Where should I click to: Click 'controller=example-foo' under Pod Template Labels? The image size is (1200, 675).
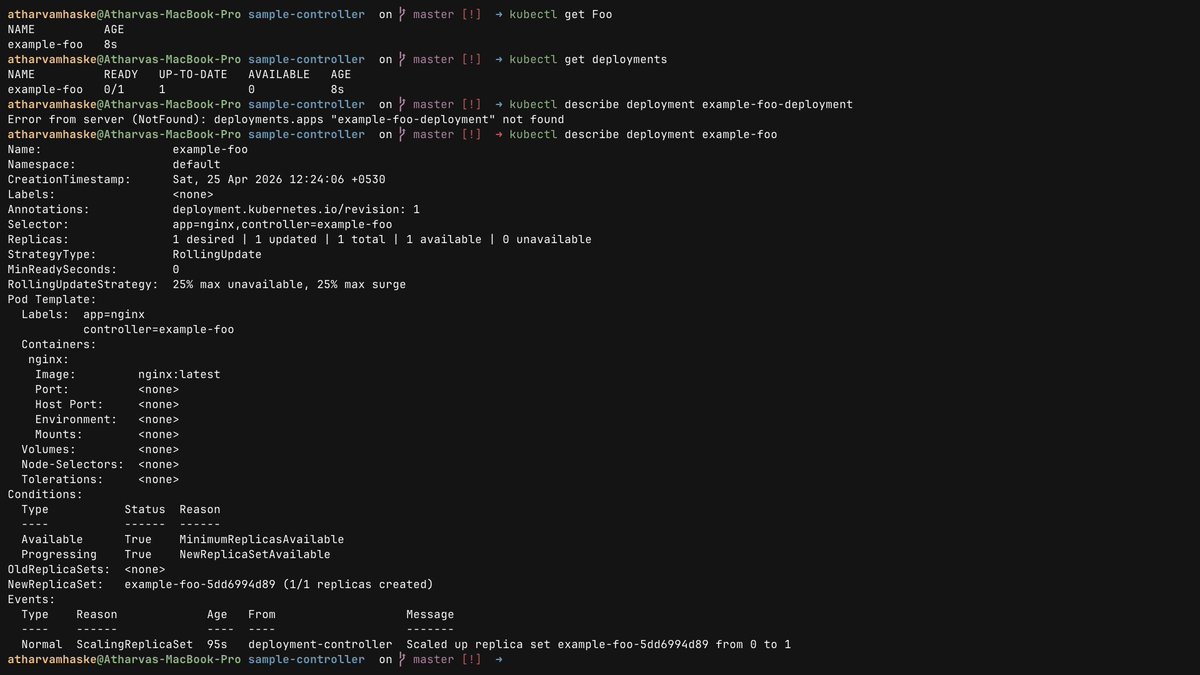click(x=159, y=330)
